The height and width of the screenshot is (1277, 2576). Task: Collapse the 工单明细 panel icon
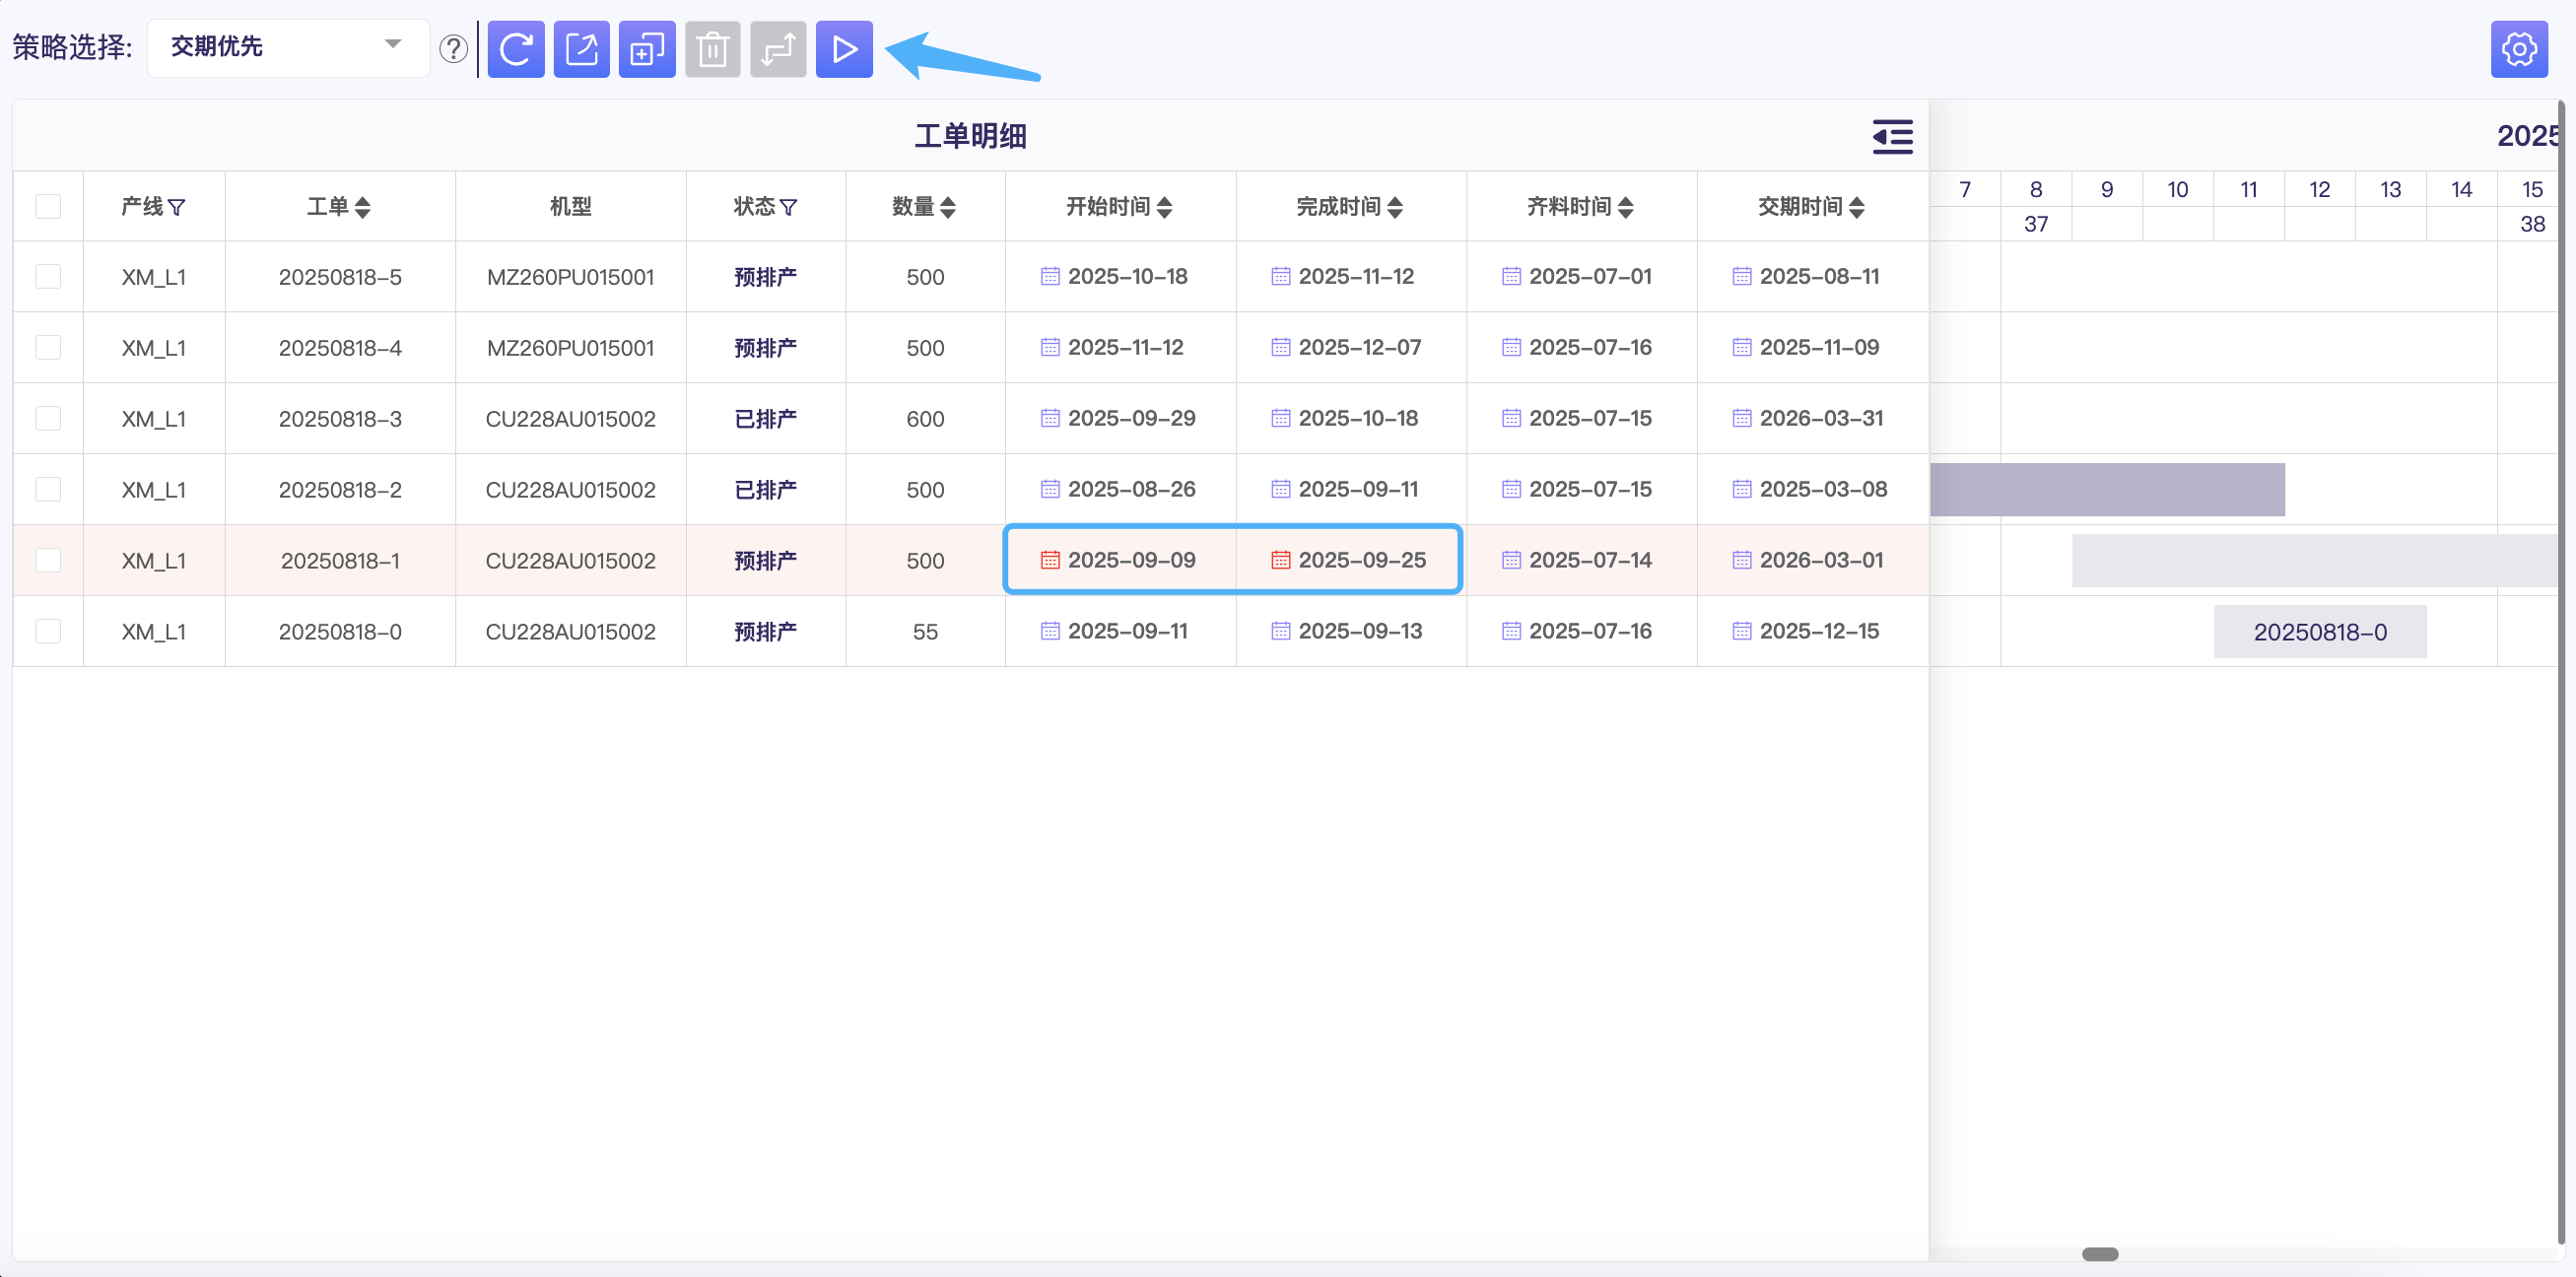[1892, 136]
